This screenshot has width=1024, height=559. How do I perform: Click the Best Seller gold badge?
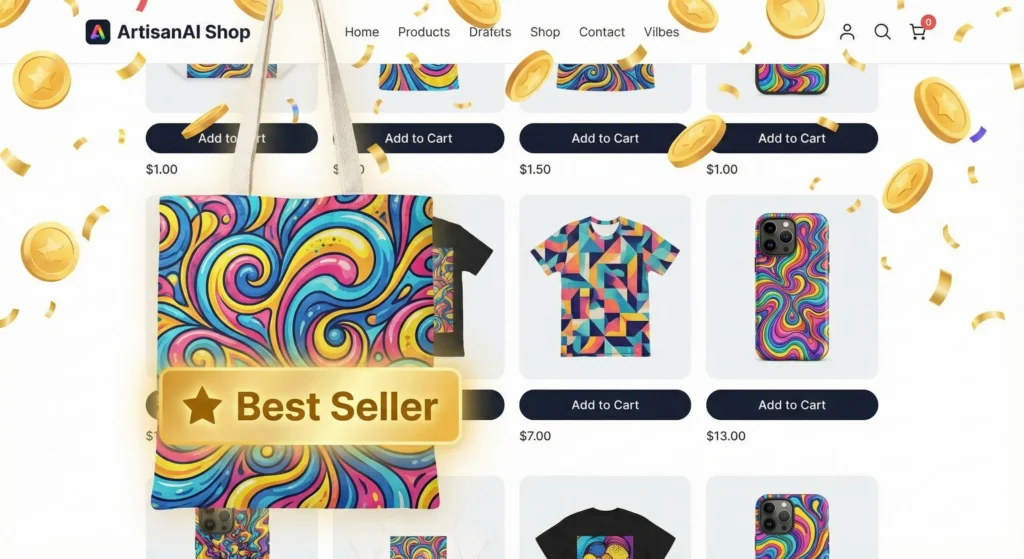click(310, 406)
